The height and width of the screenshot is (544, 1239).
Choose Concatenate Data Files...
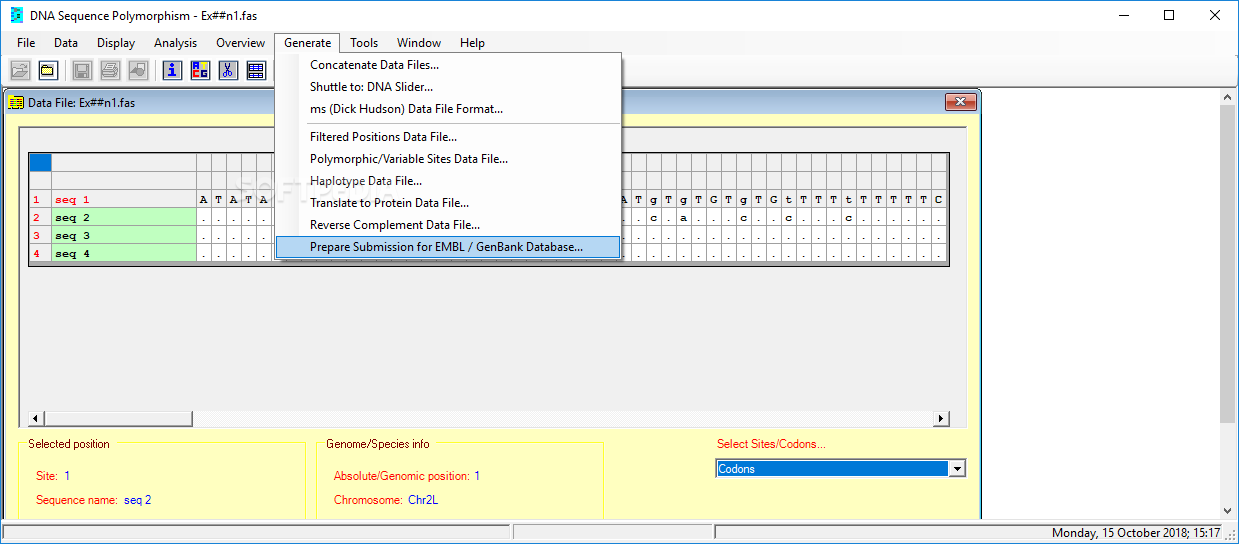448,65
